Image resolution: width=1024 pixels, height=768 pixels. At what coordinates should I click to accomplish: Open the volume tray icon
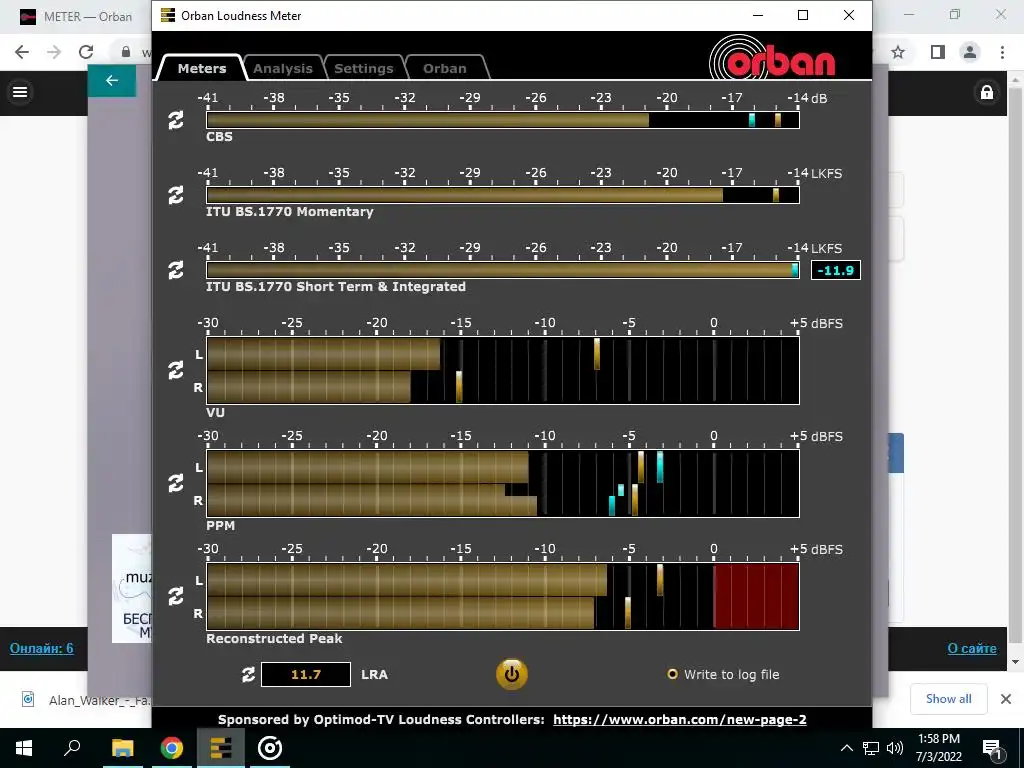(895, 748)
